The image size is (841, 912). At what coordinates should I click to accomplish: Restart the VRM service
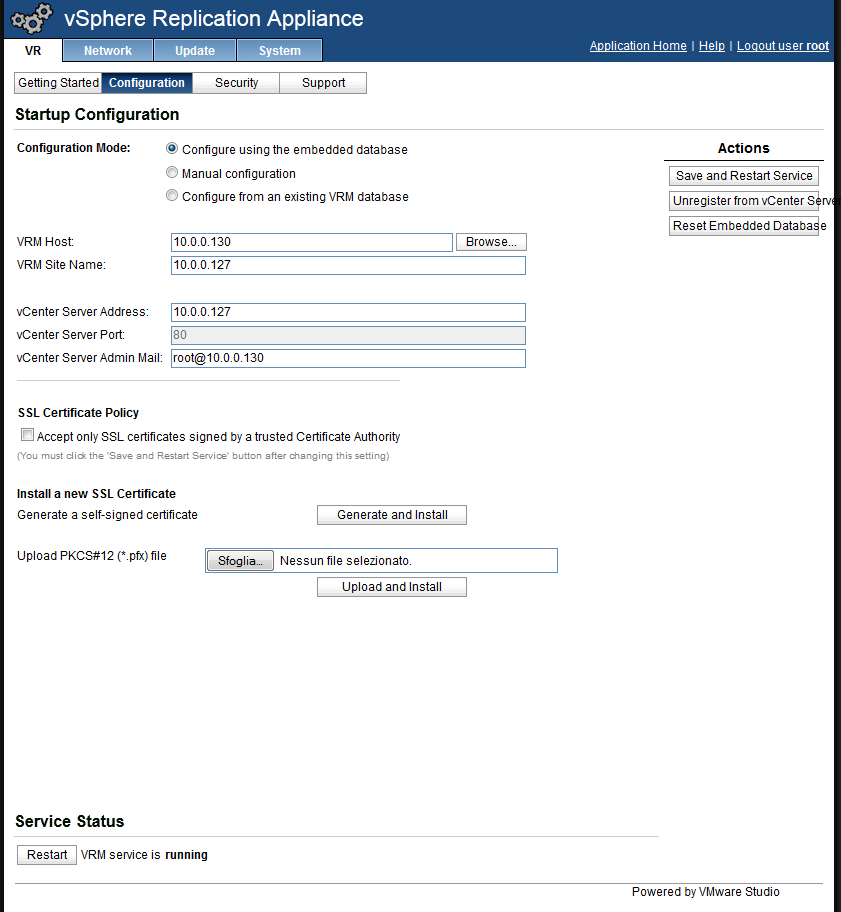[46, 854]
